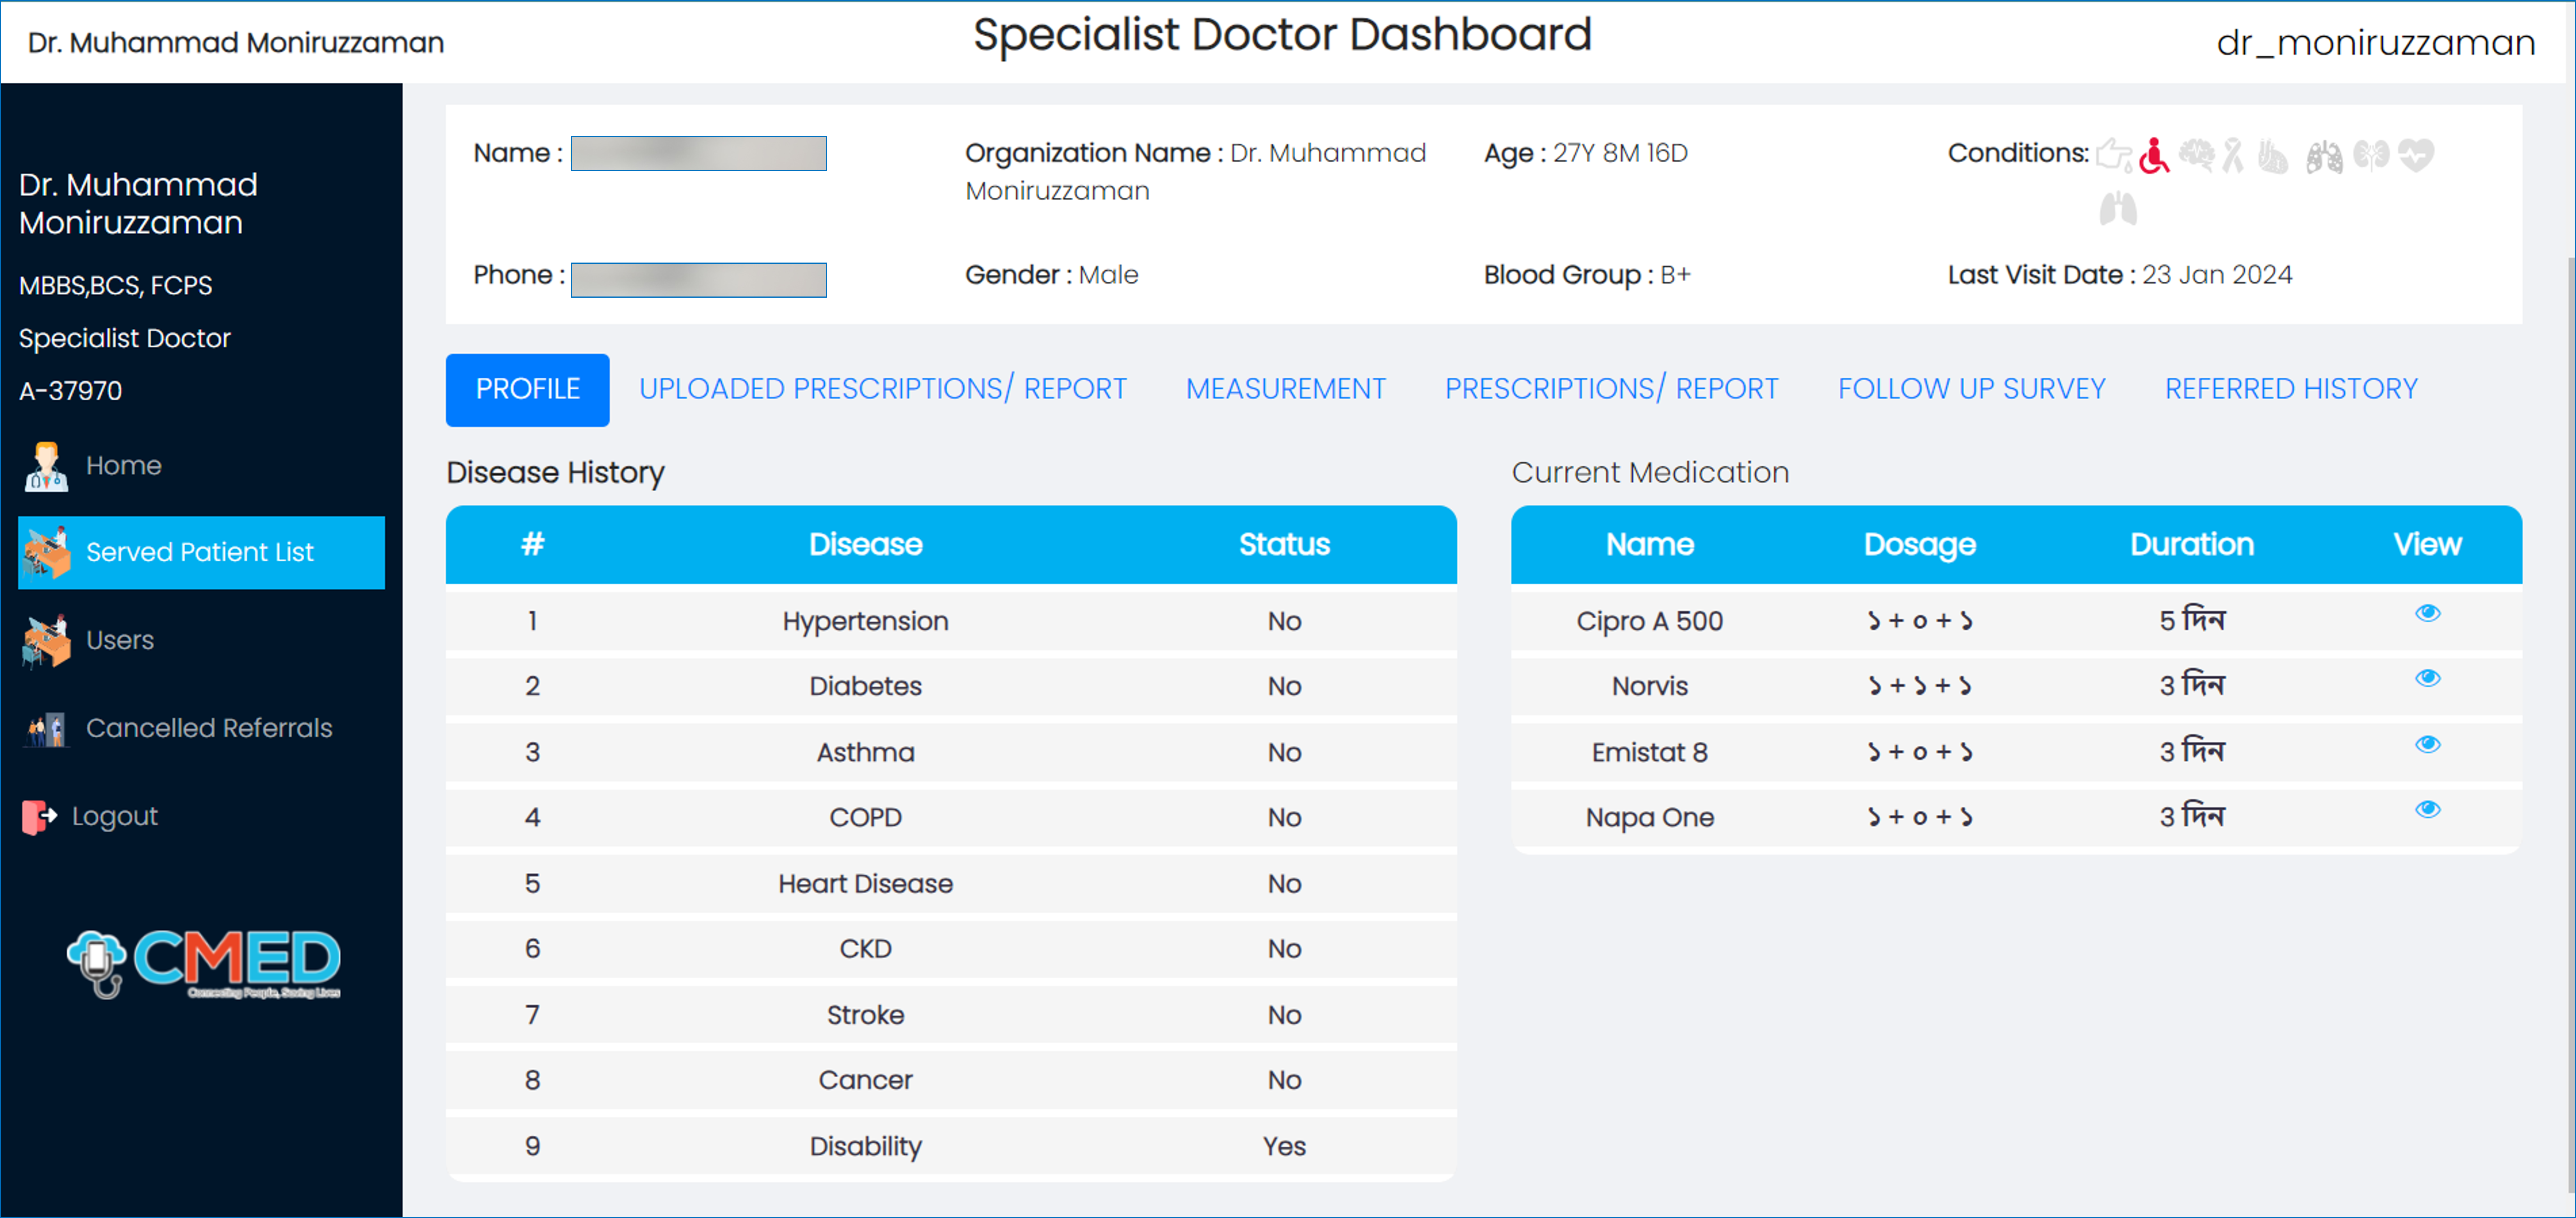The height and width of the screenshot is (1218, 2576).
Task: Click the eye icon beside Emistat 8
Action: 2428,743
